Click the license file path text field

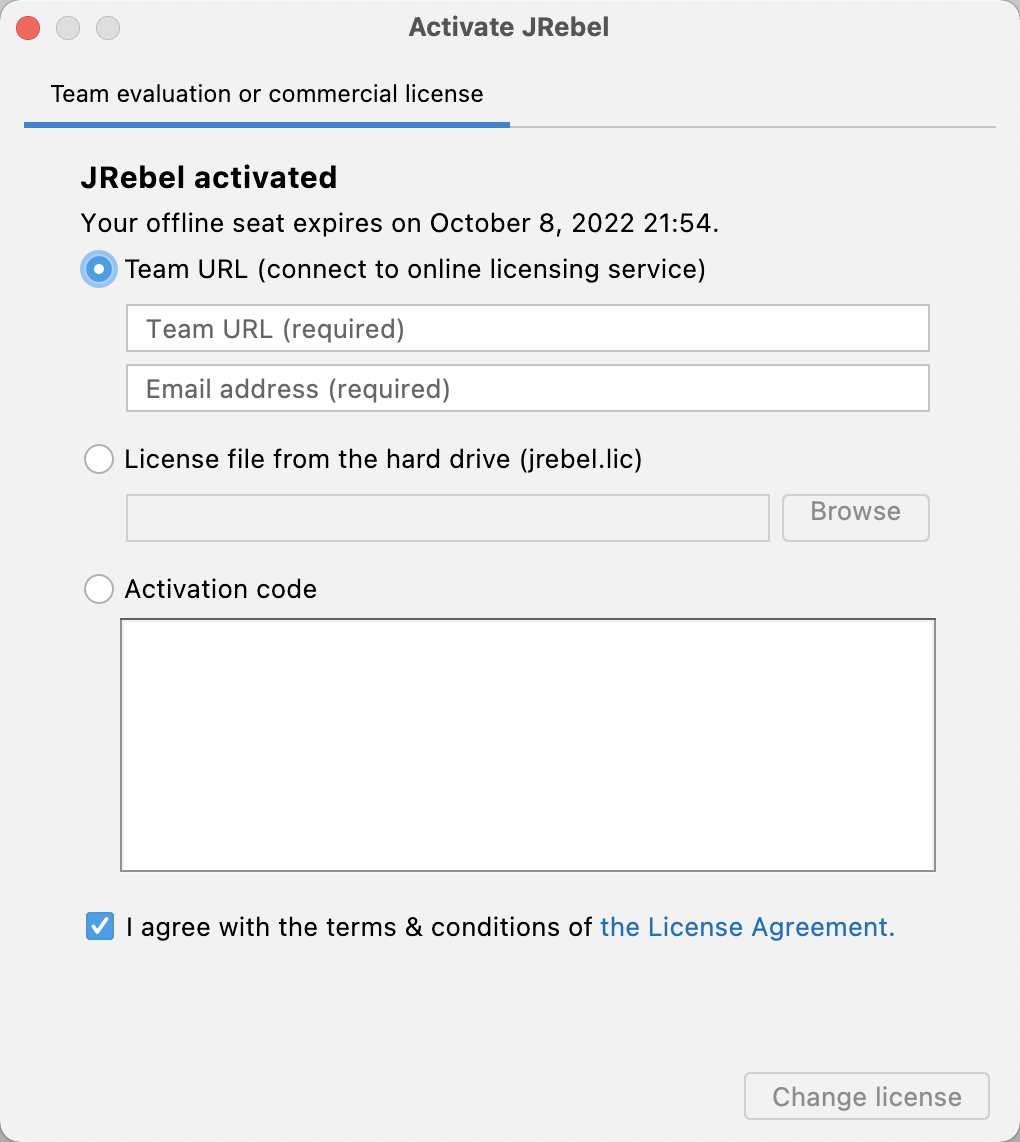447,518
